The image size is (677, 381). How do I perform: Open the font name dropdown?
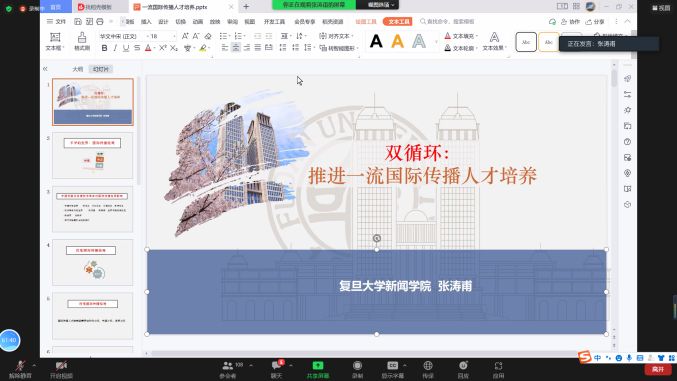(124, 36)
